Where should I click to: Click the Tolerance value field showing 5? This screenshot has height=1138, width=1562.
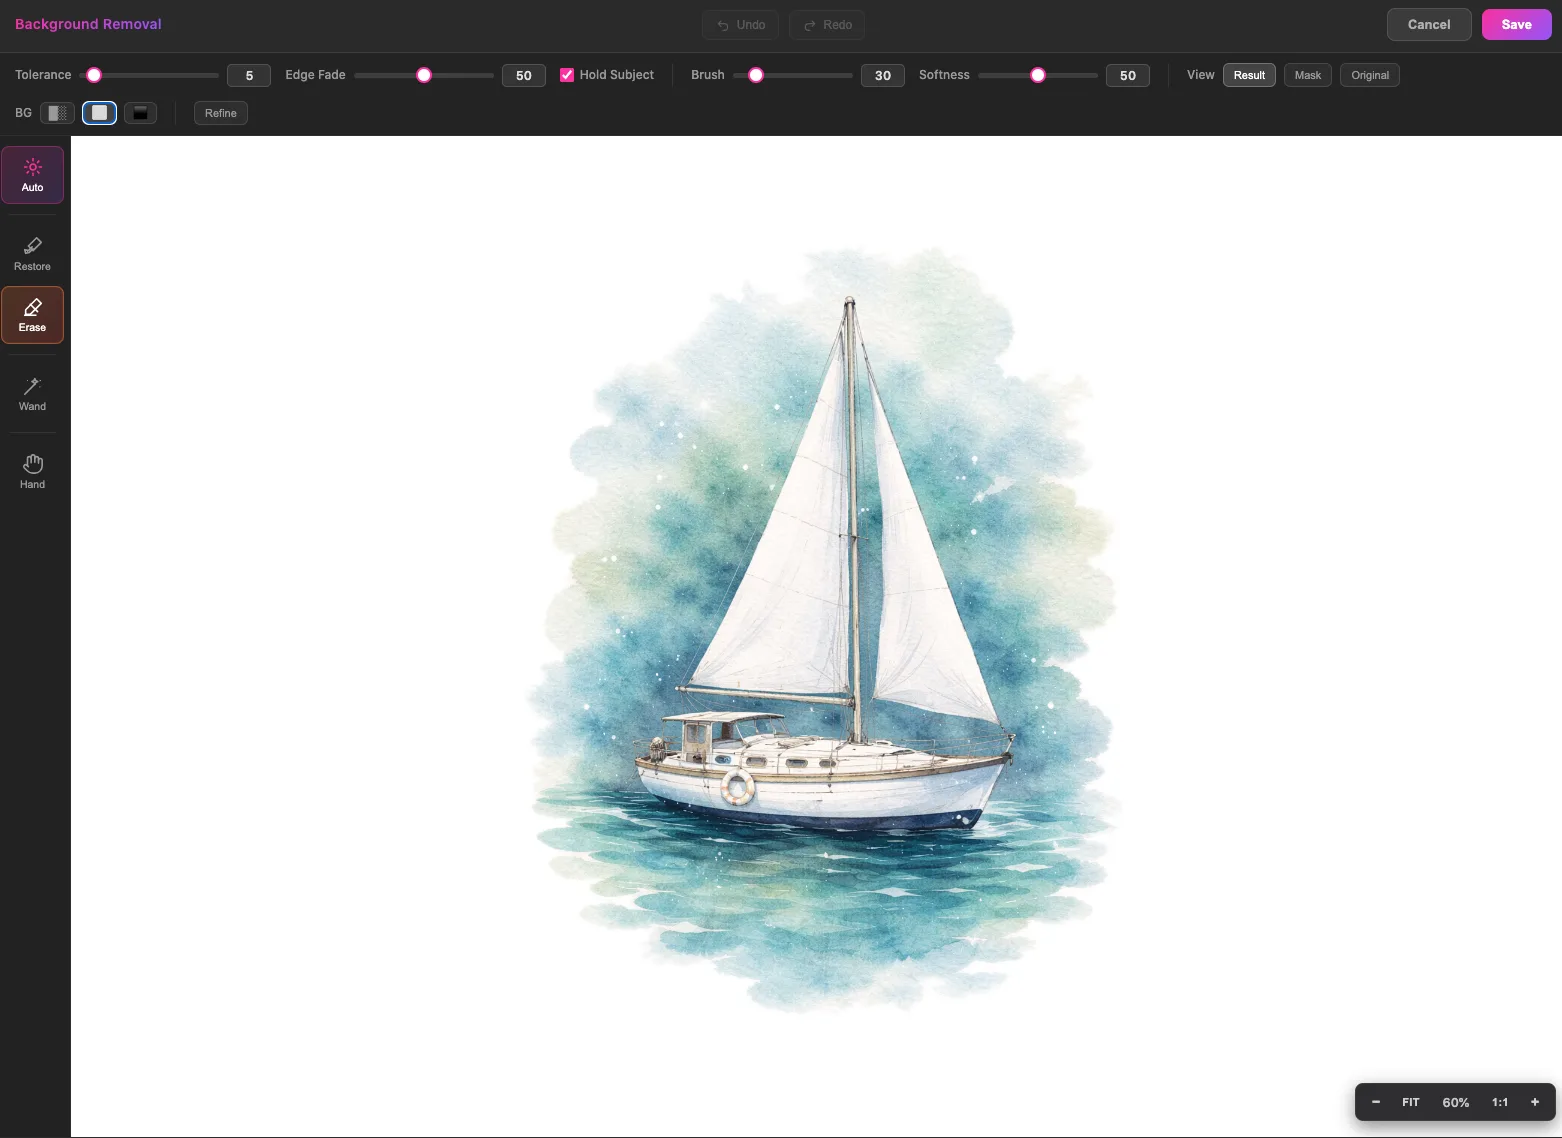(x=249, y=75)
